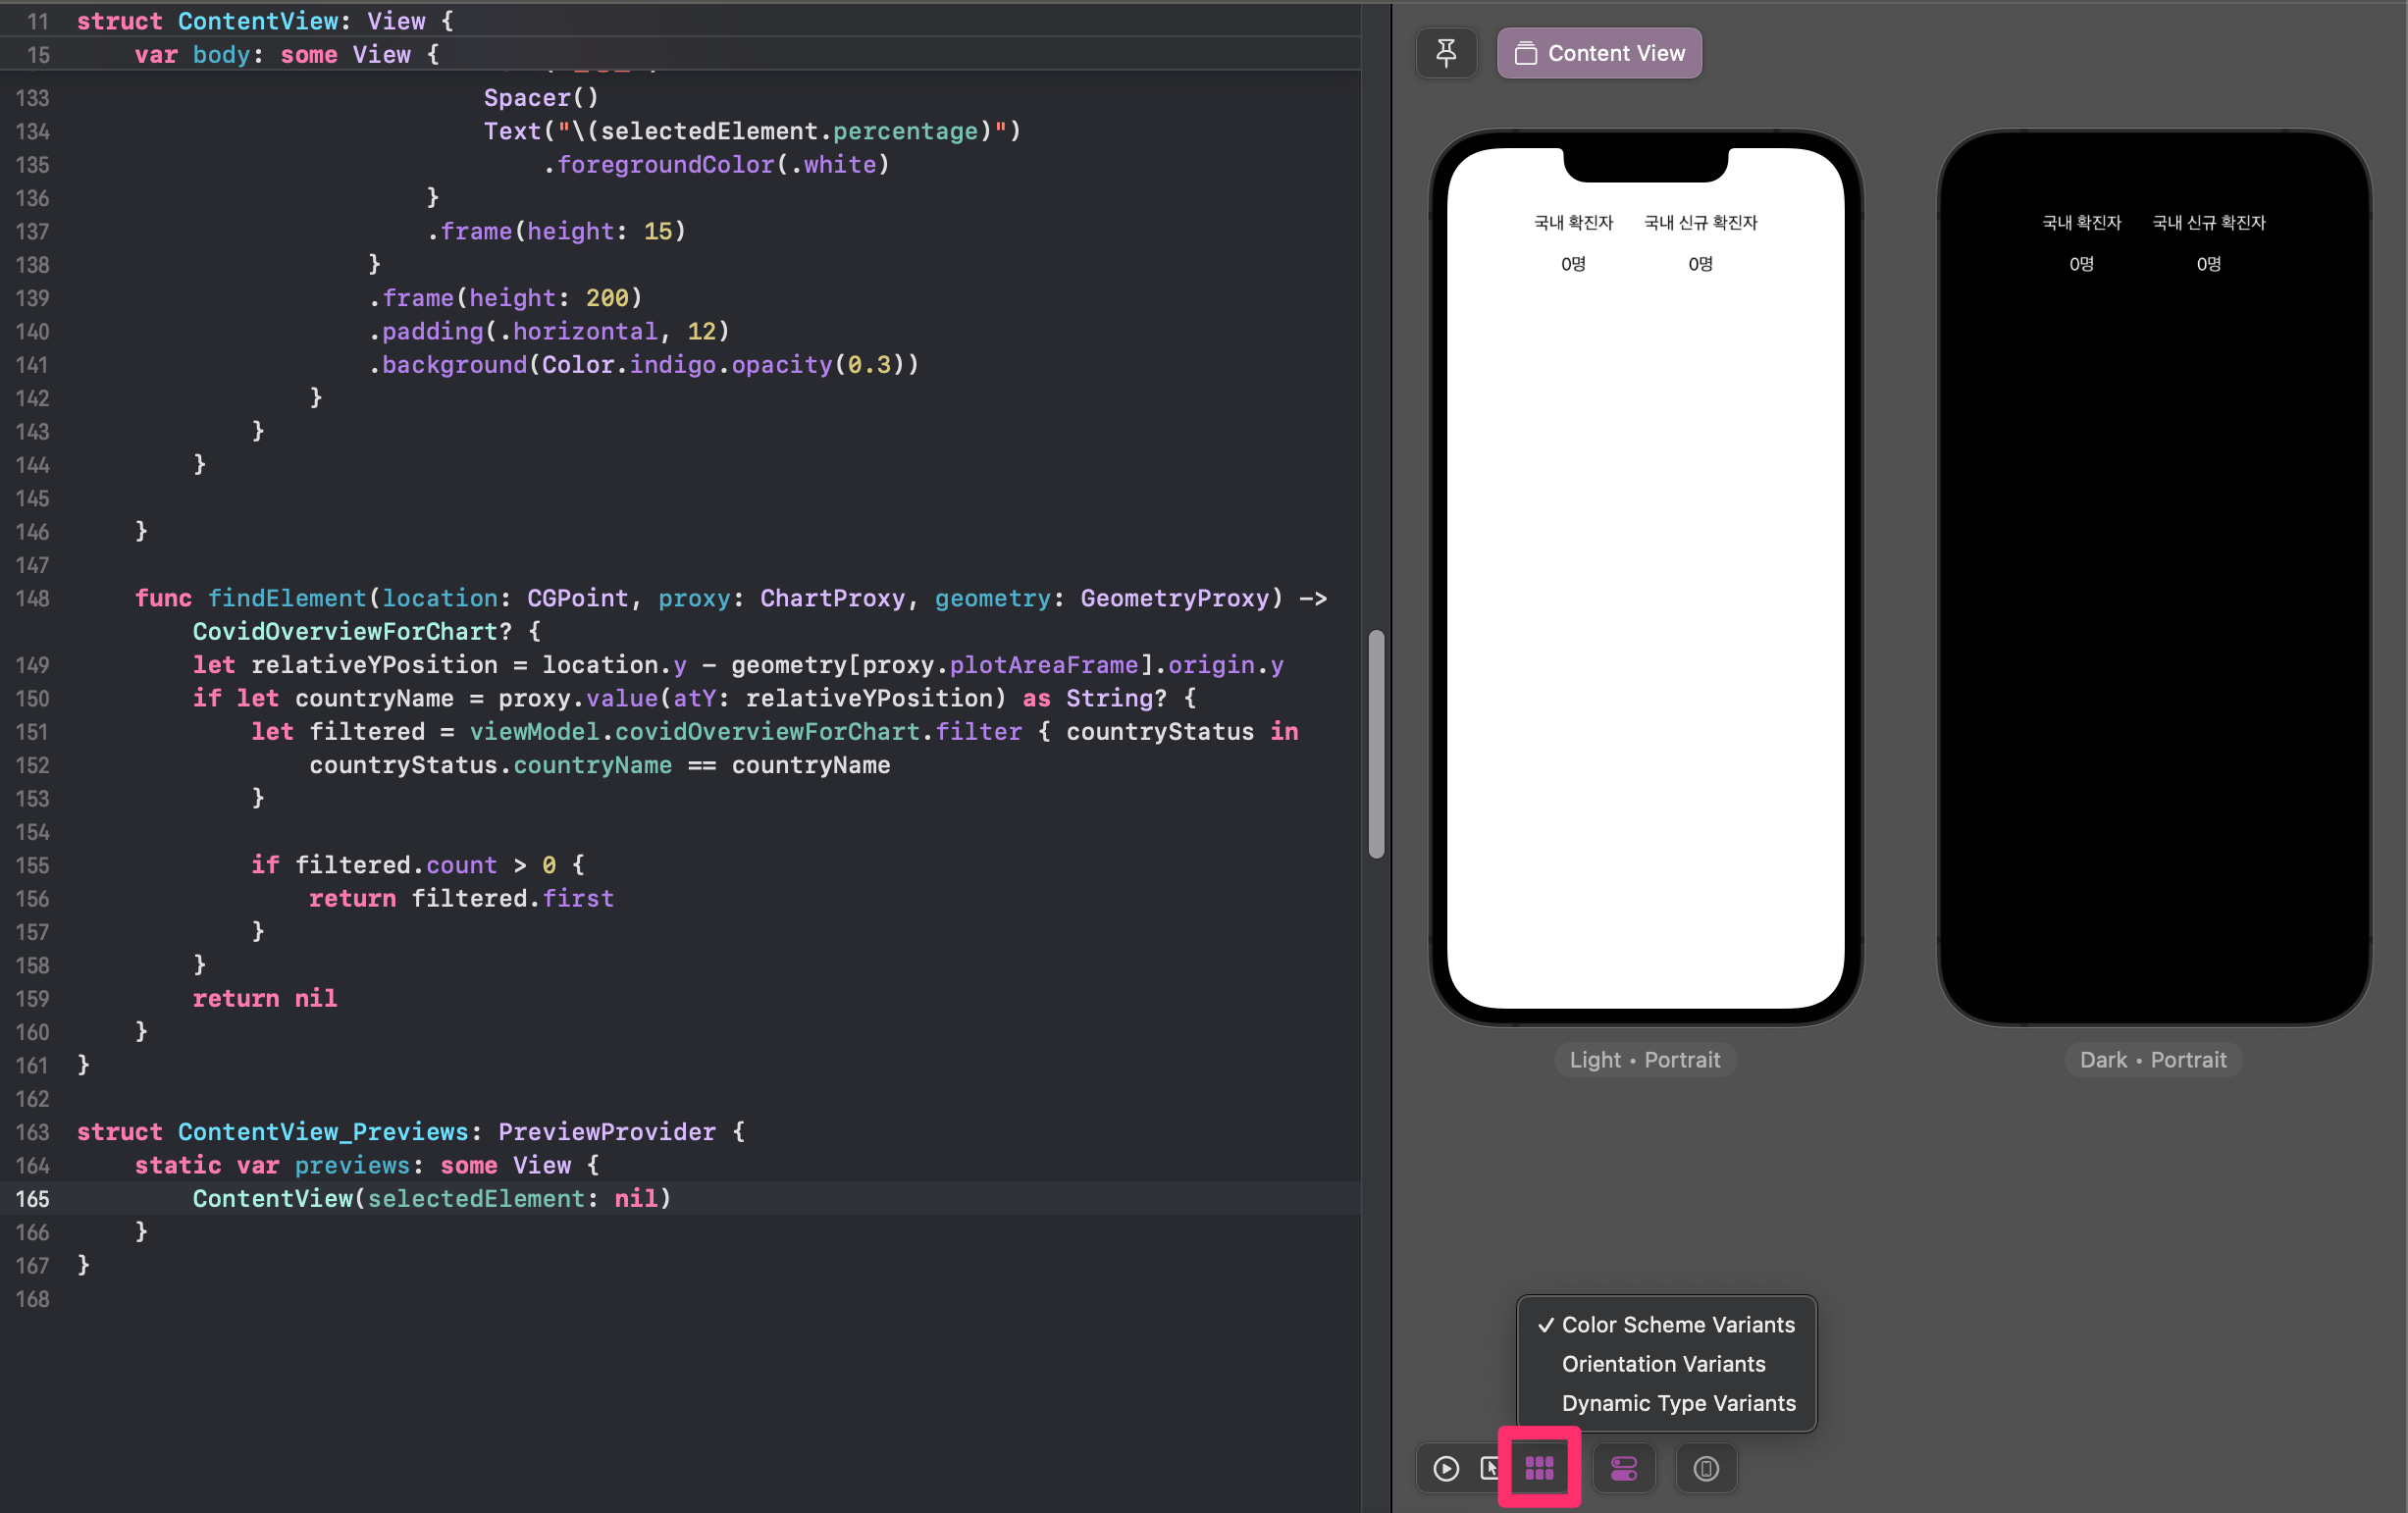This screenshot has height=1513, width=2408.
Task: Click line number 163 in the gutter
Action: [x=32, y=1132]
